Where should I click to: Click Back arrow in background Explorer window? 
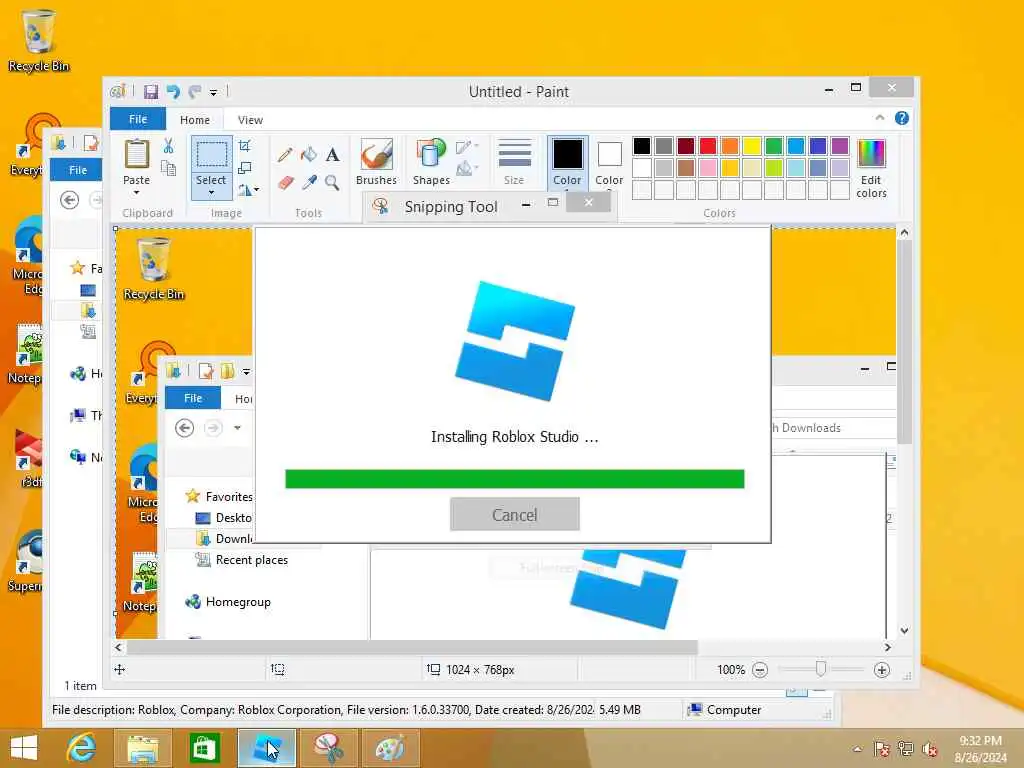(x=70, y=200)
